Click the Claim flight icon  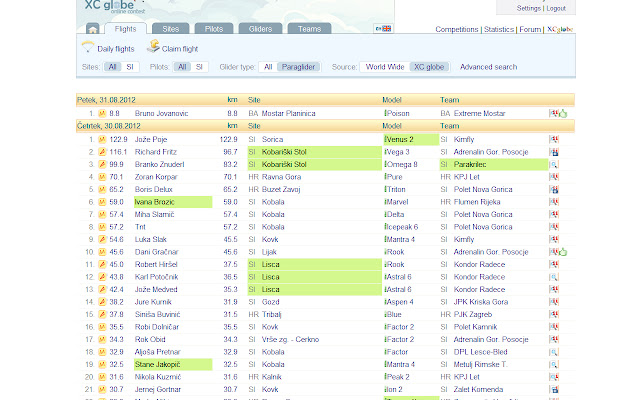tap(153, 46)
